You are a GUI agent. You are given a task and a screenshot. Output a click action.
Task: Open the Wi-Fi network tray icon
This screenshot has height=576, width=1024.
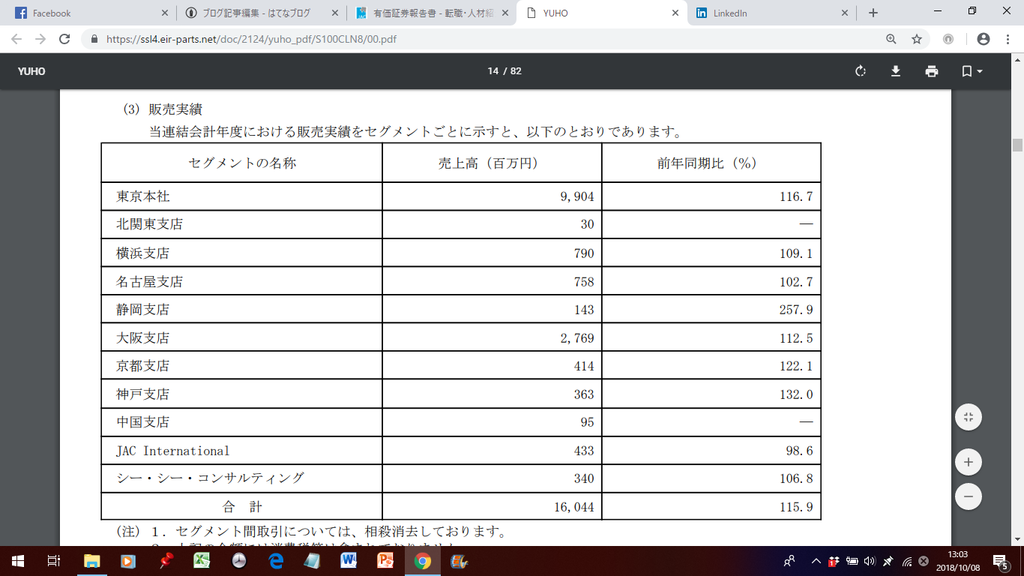tap(906, 562)
